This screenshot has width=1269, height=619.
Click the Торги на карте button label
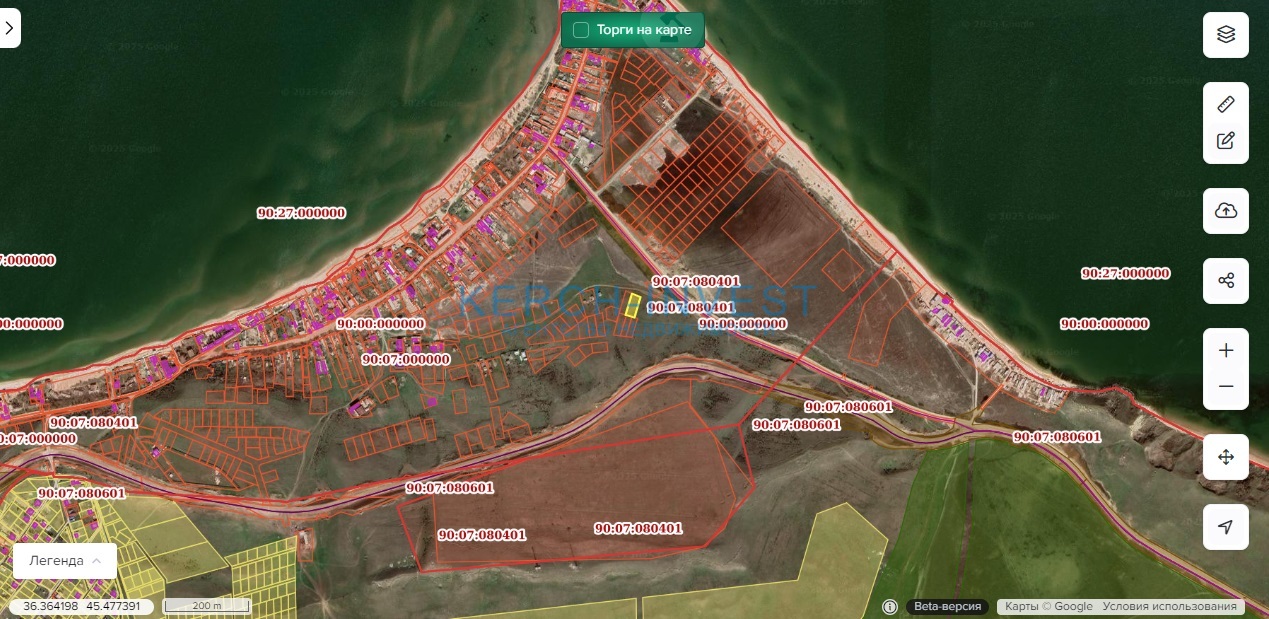644,30
